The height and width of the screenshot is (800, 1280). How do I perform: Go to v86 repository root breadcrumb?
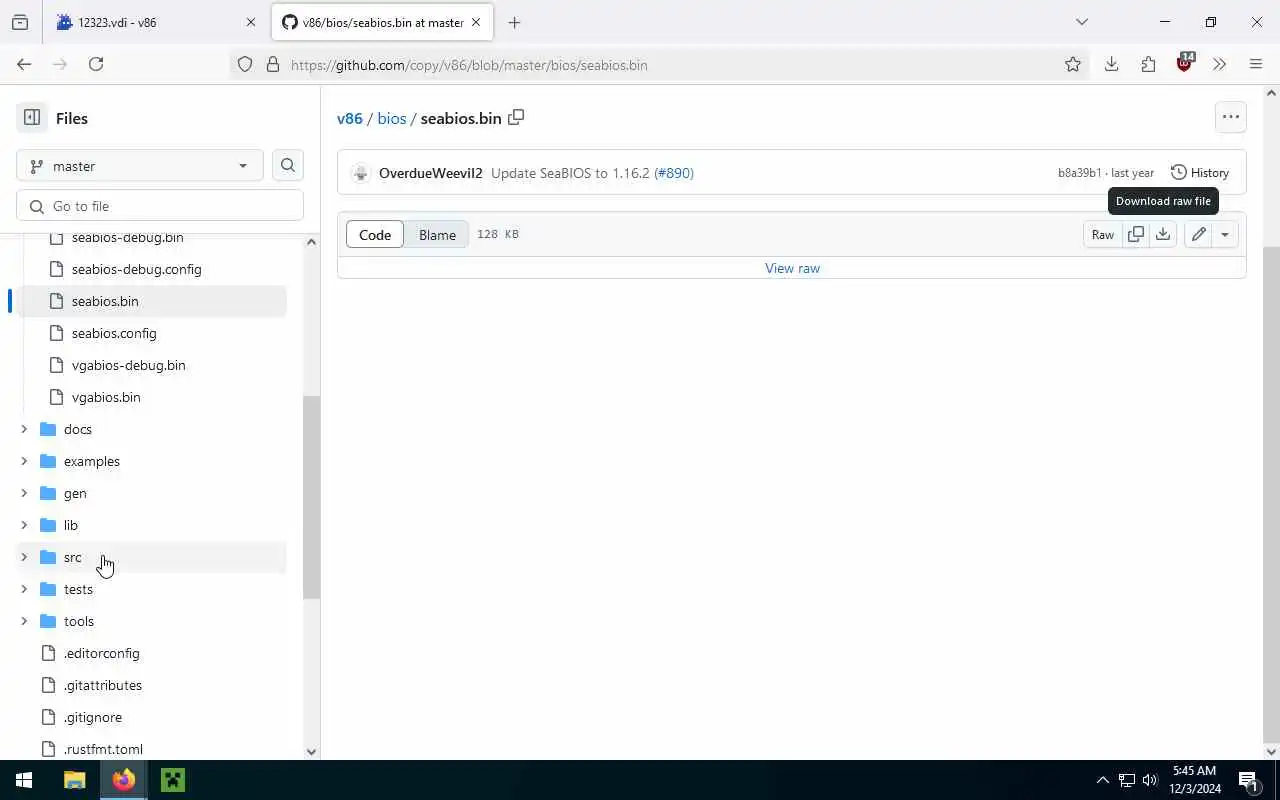click(350, 118)
